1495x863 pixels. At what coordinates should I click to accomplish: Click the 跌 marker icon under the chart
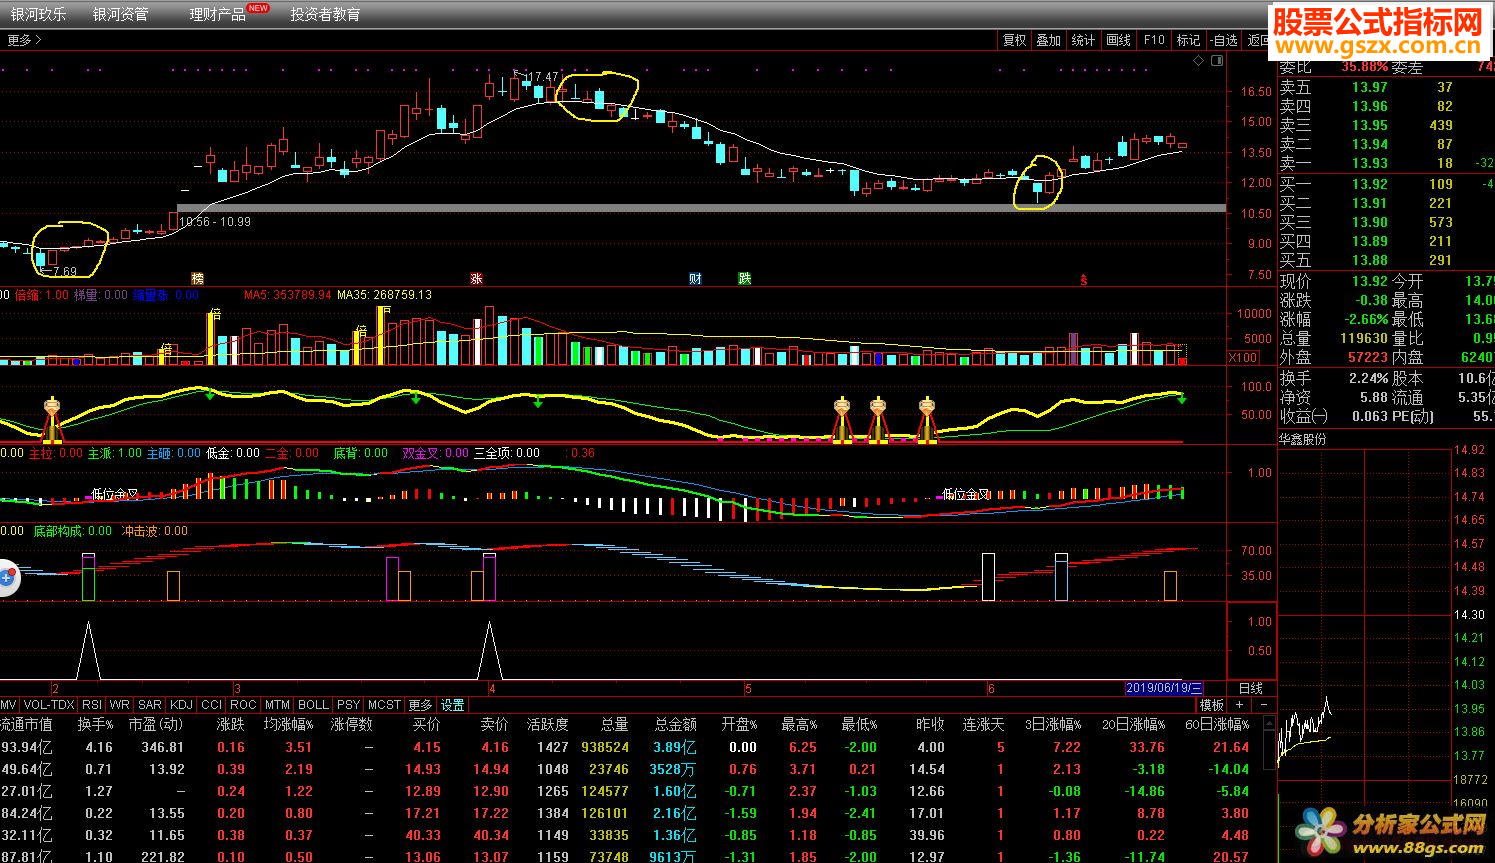[744, 278]
